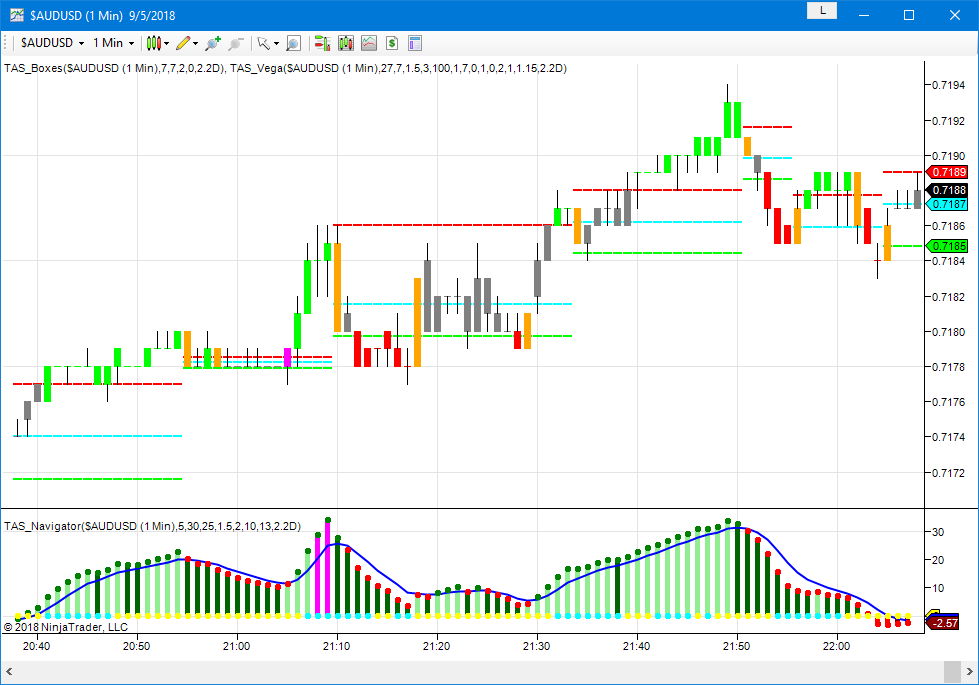Click the 0.7172 price axis label

click(948, 473)
